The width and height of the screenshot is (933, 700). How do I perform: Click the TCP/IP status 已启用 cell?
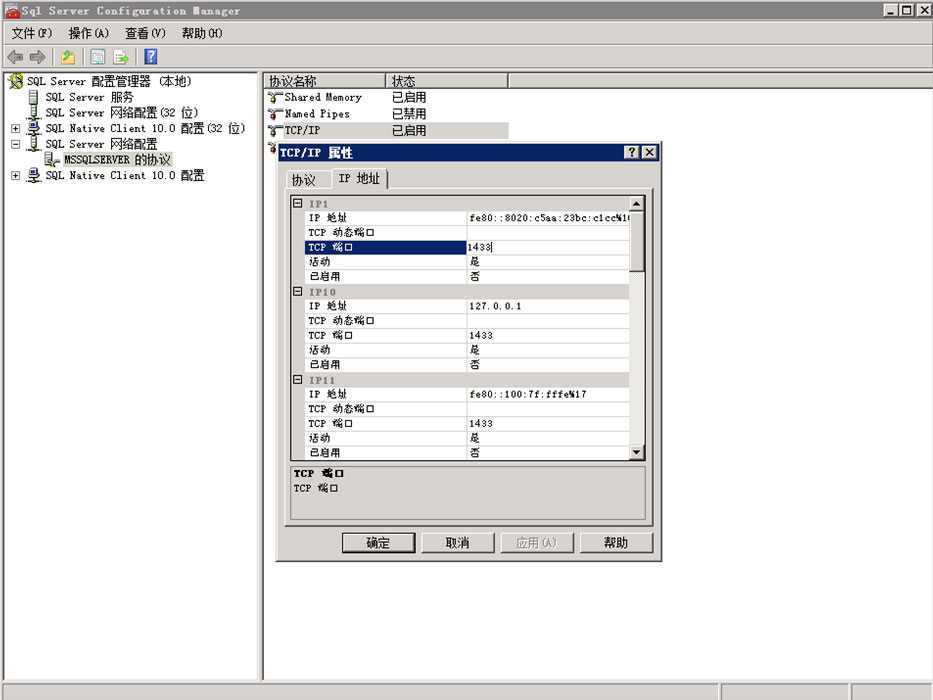point(409,130)
